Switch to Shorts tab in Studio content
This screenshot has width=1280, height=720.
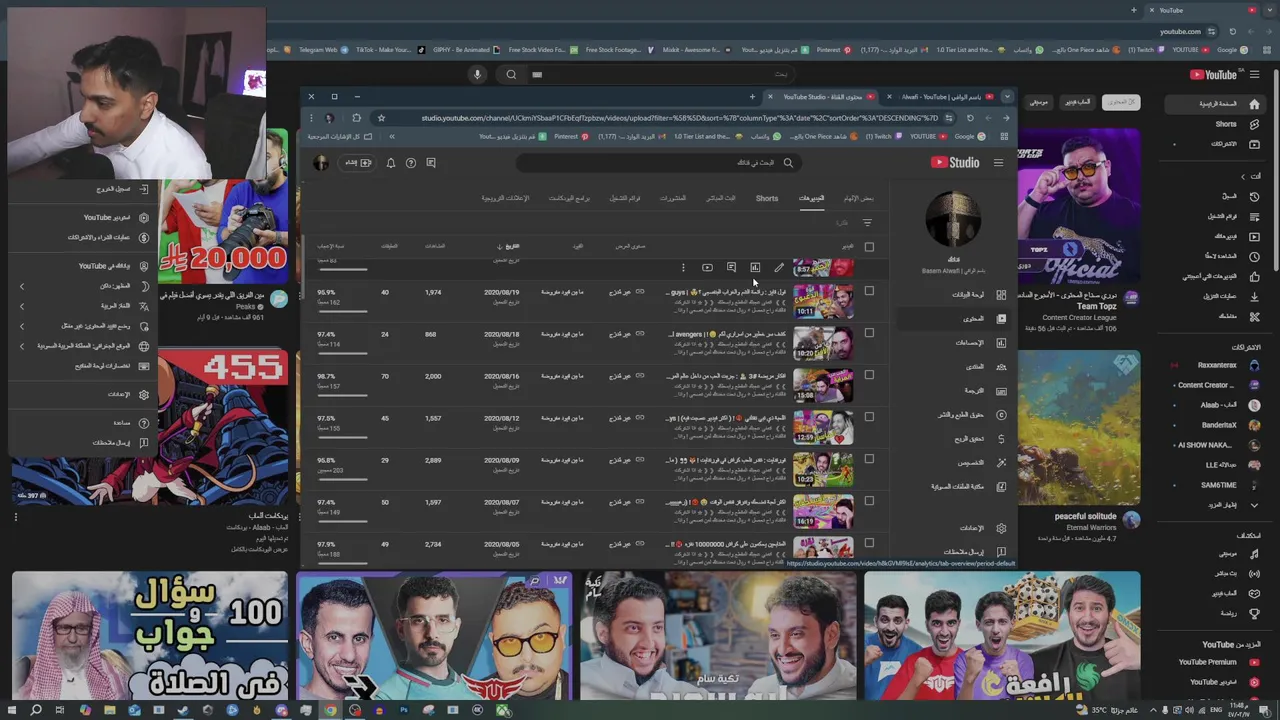point(767,198)
